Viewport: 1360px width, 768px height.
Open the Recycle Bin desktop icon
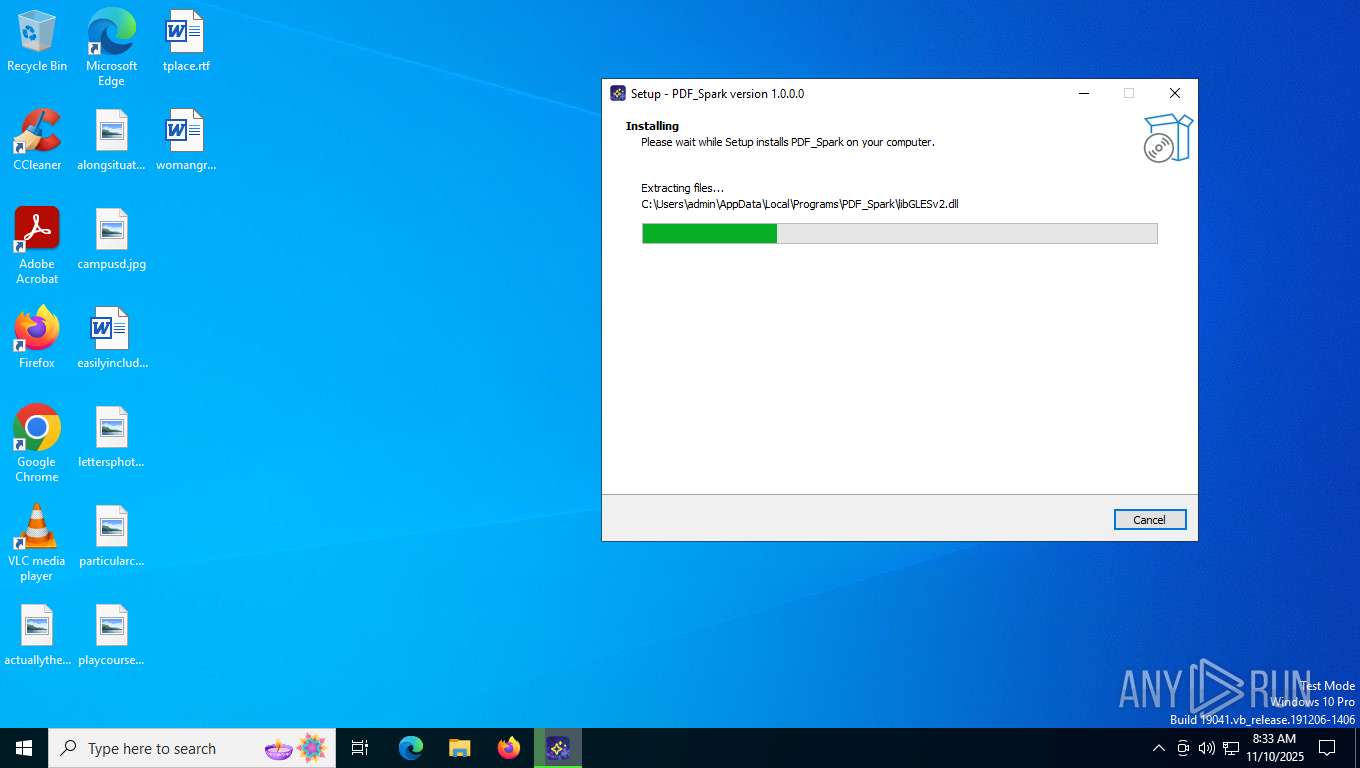(x=37, y=42)
